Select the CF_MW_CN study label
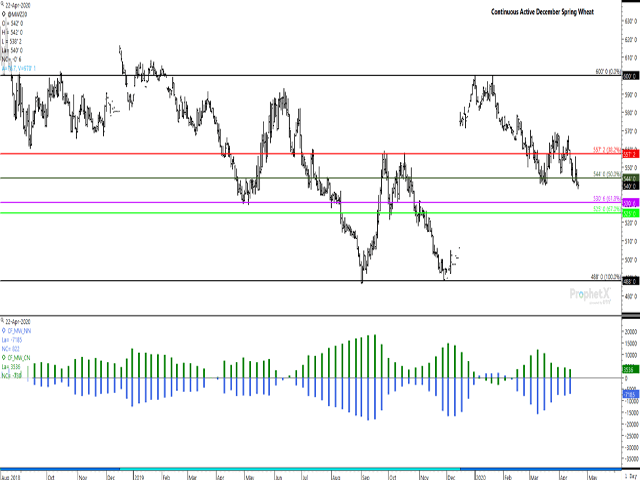Viewport: 640px width, 480px height. pyautogui.click(x=19, y=358)
